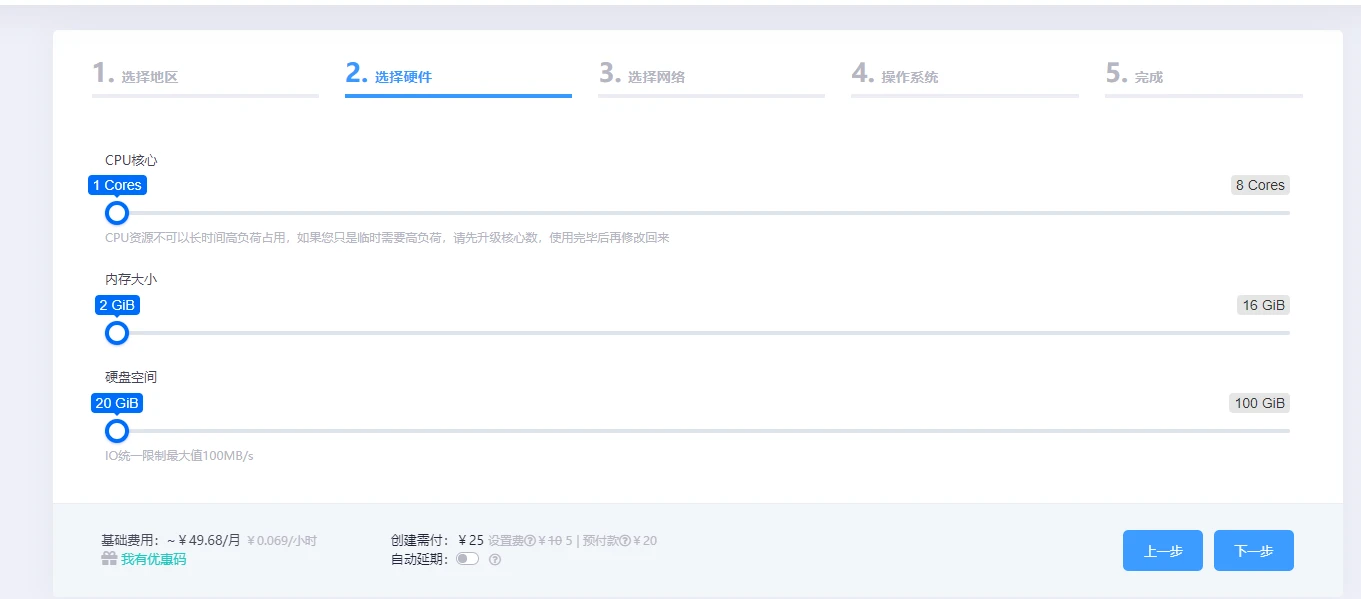Click the middle of the CPU核心 slider track
The width and height of the screenshot is (1361, 599).
point(703,213)
